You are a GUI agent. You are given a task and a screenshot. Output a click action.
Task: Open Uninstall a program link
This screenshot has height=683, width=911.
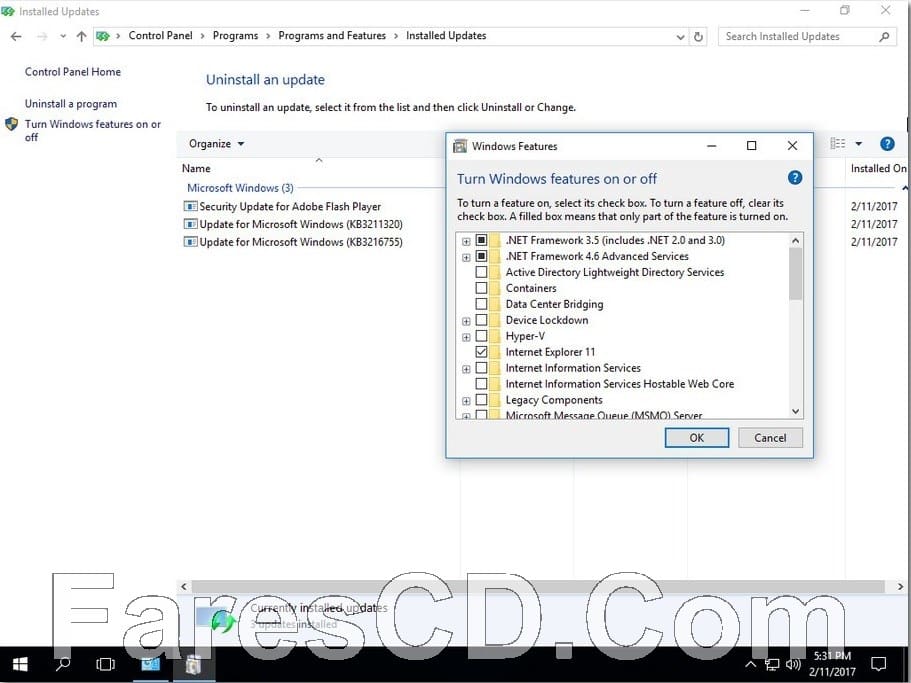point(71,104)
